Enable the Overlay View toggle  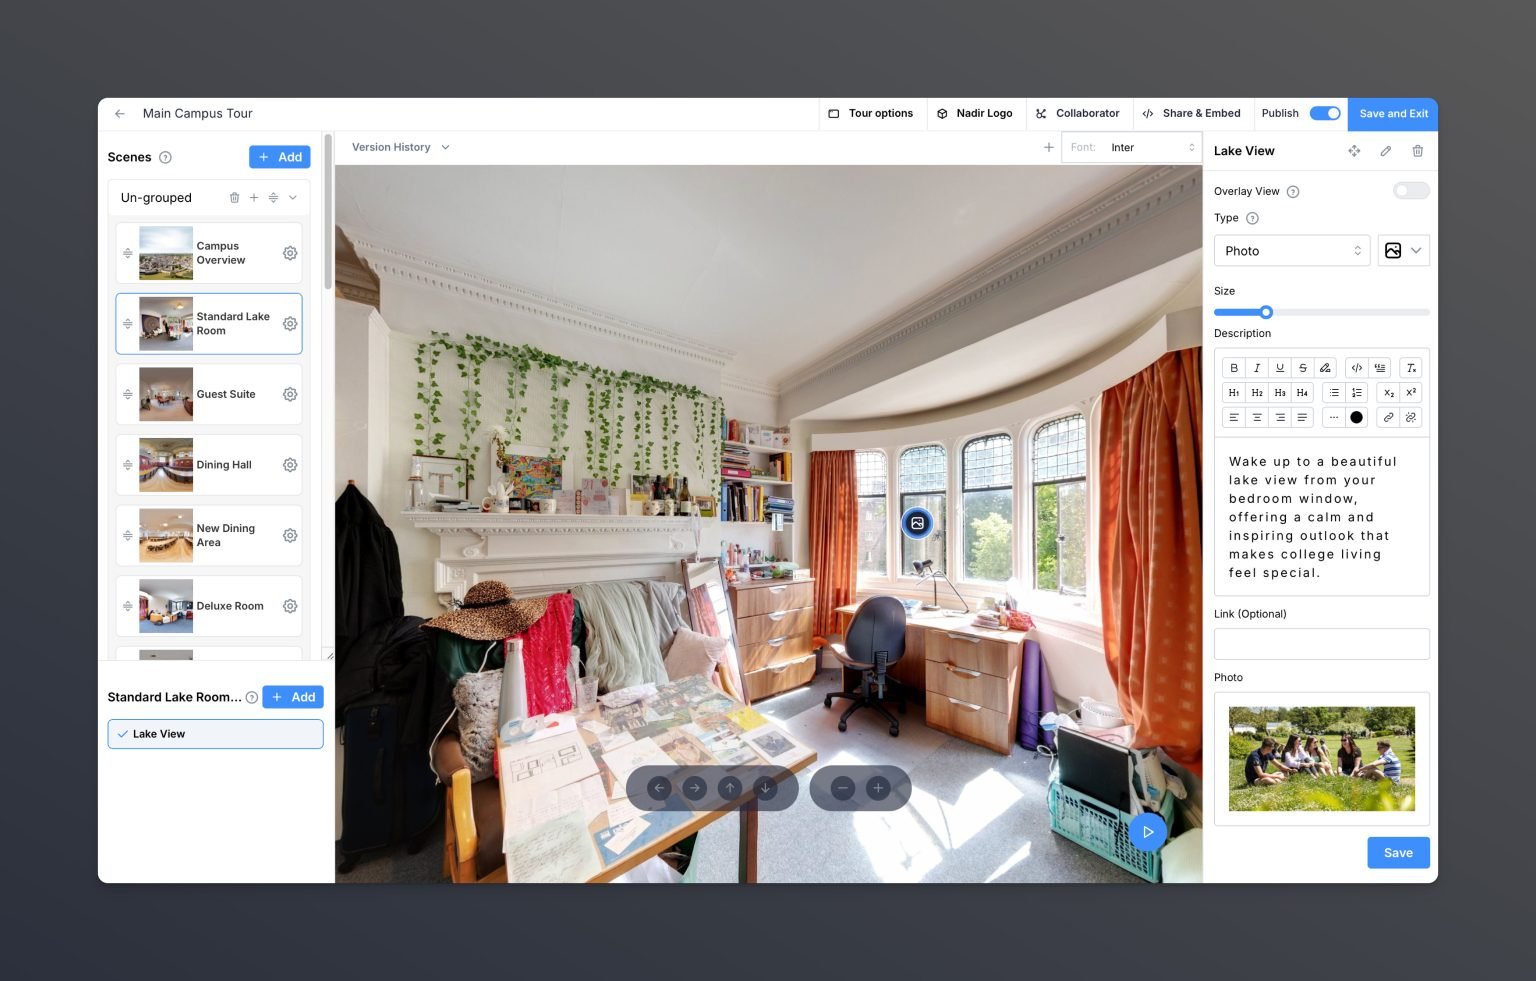tap(1410, 191)
